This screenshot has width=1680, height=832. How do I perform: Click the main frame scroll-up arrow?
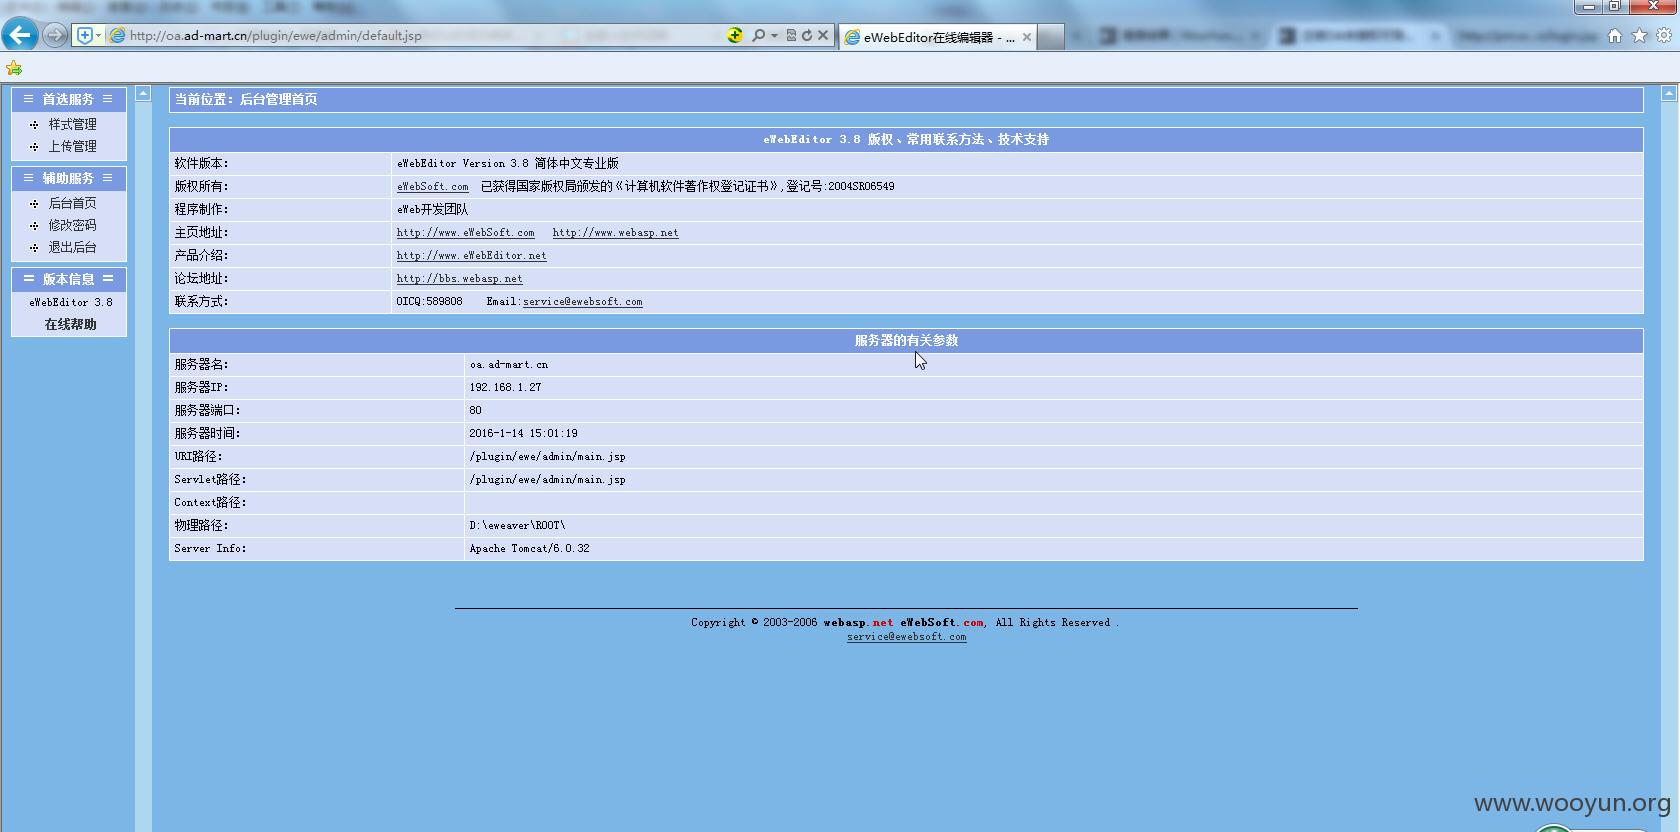pos(1668,93)
